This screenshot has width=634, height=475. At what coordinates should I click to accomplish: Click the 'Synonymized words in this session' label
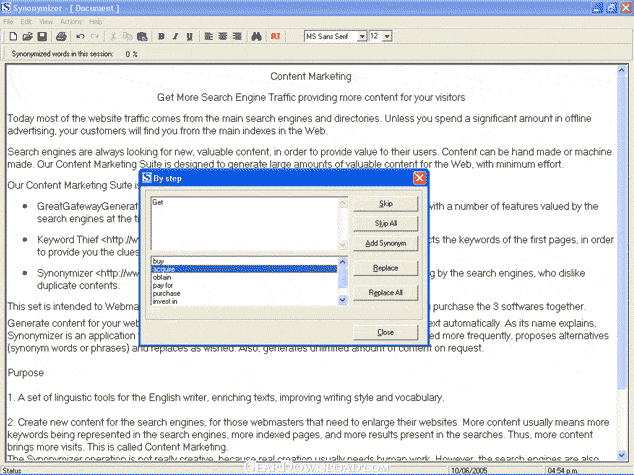(x=62, y=54)
